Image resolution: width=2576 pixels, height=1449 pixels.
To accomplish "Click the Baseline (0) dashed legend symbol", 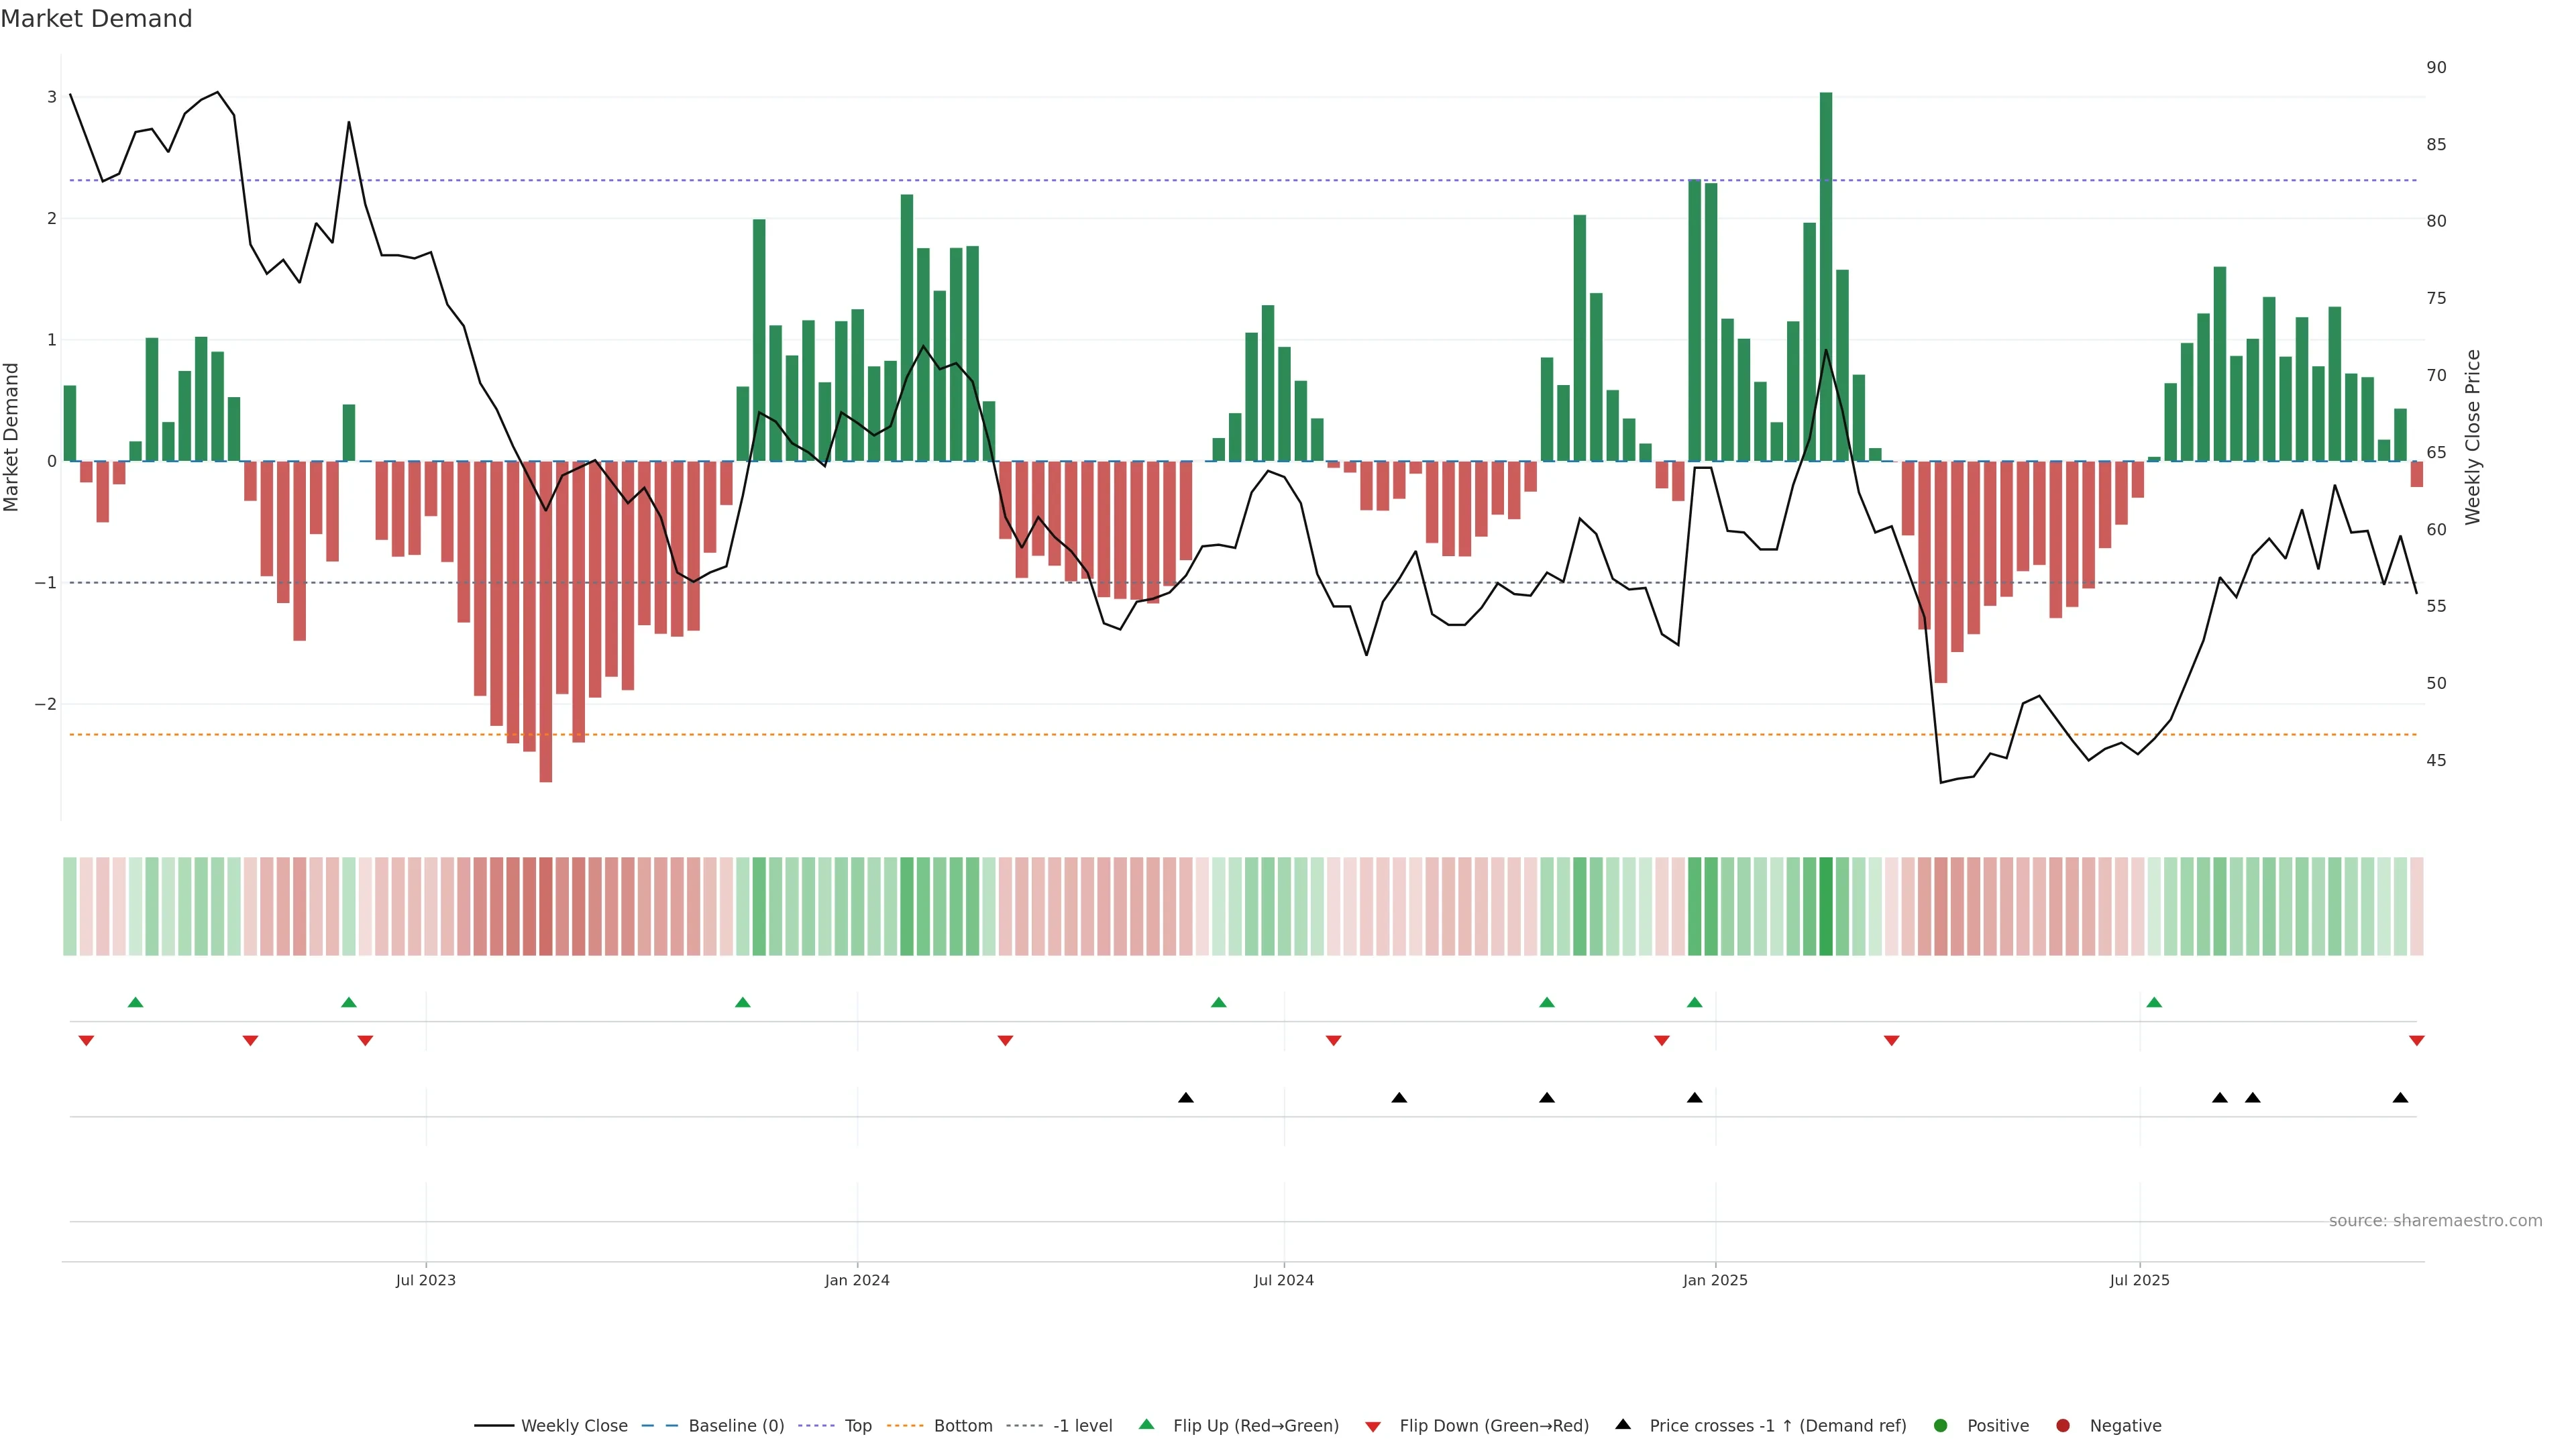I will coord(660,1425).
